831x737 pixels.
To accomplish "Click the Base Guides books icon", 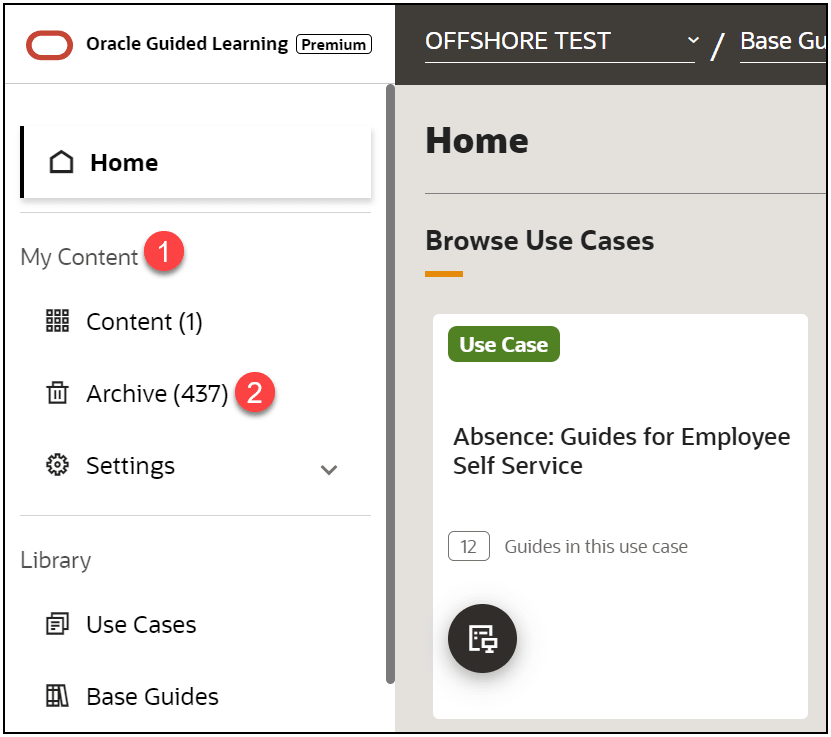I will coord(57,696).
